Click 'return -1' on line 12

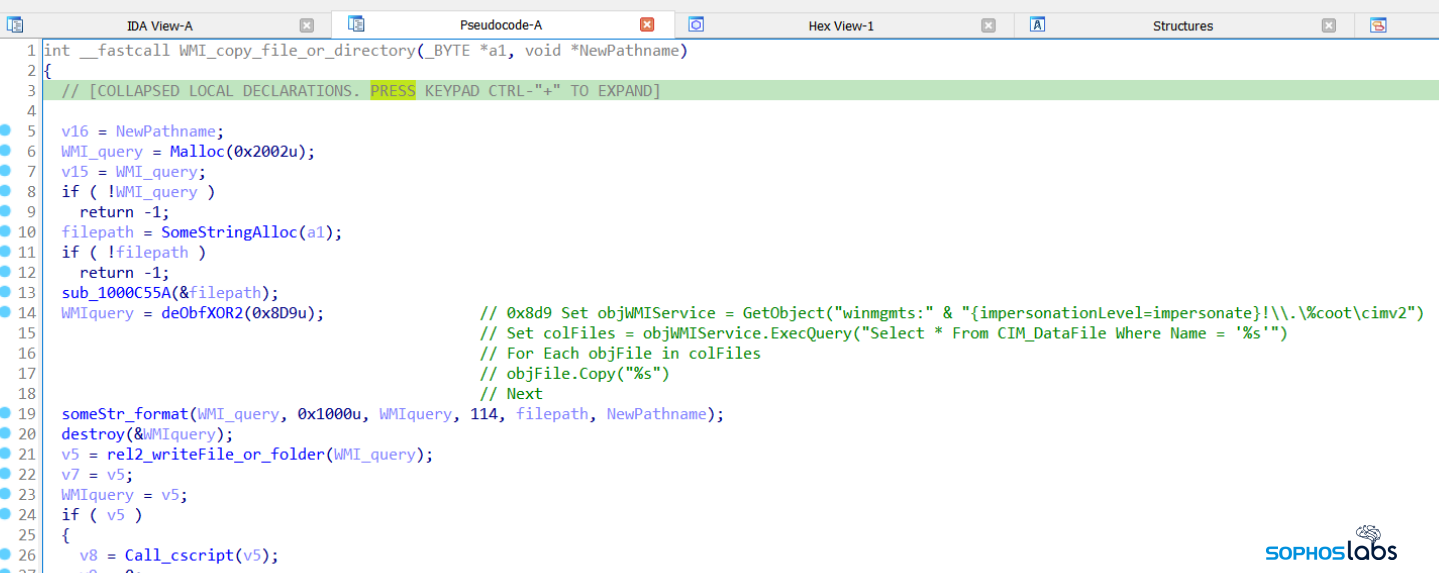coord(120,273)
